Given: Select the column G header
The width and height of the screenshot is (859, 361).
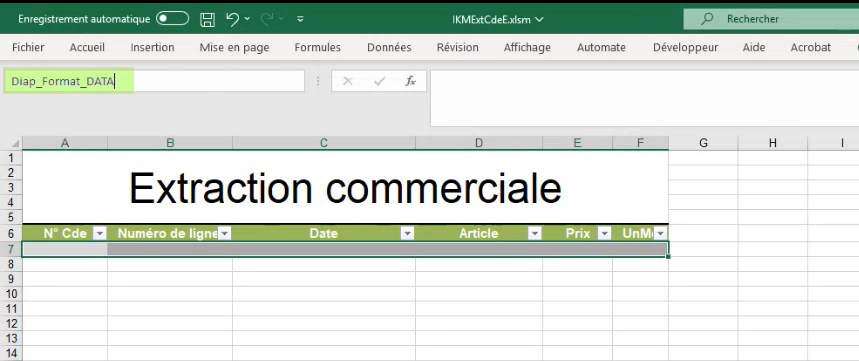Looking at the screenshot, I should (x=703, y=143).
